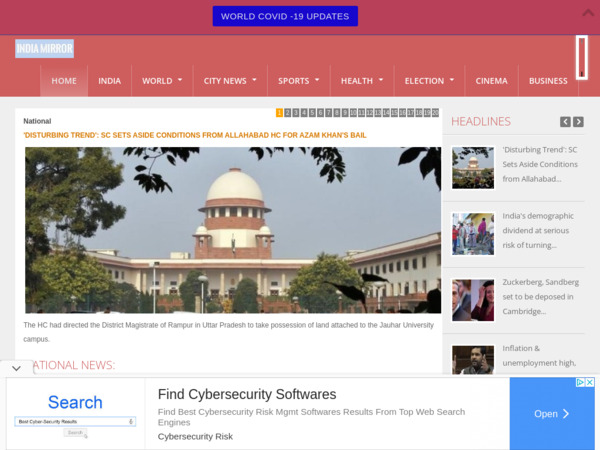The image size is (600, 450).
Task: Click the HEADLINES section heading
Action: [x=481, y=122]
